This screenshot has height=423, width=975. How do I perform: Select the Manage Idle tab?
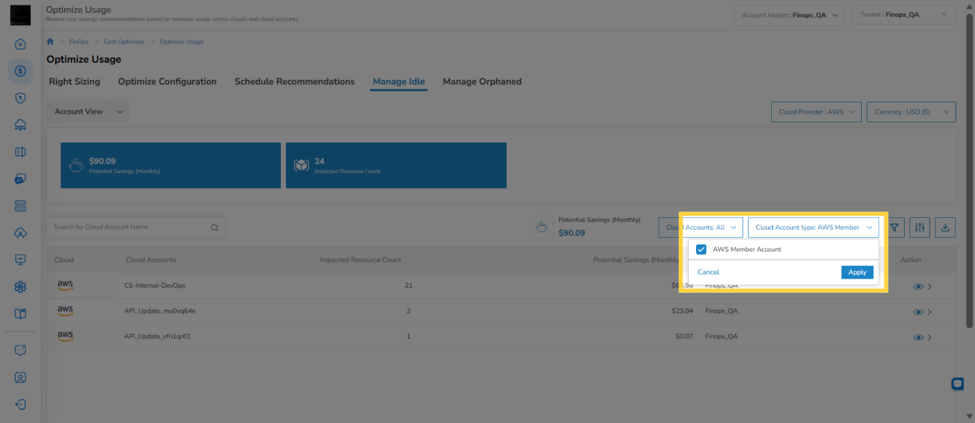[x=399, y=81]
